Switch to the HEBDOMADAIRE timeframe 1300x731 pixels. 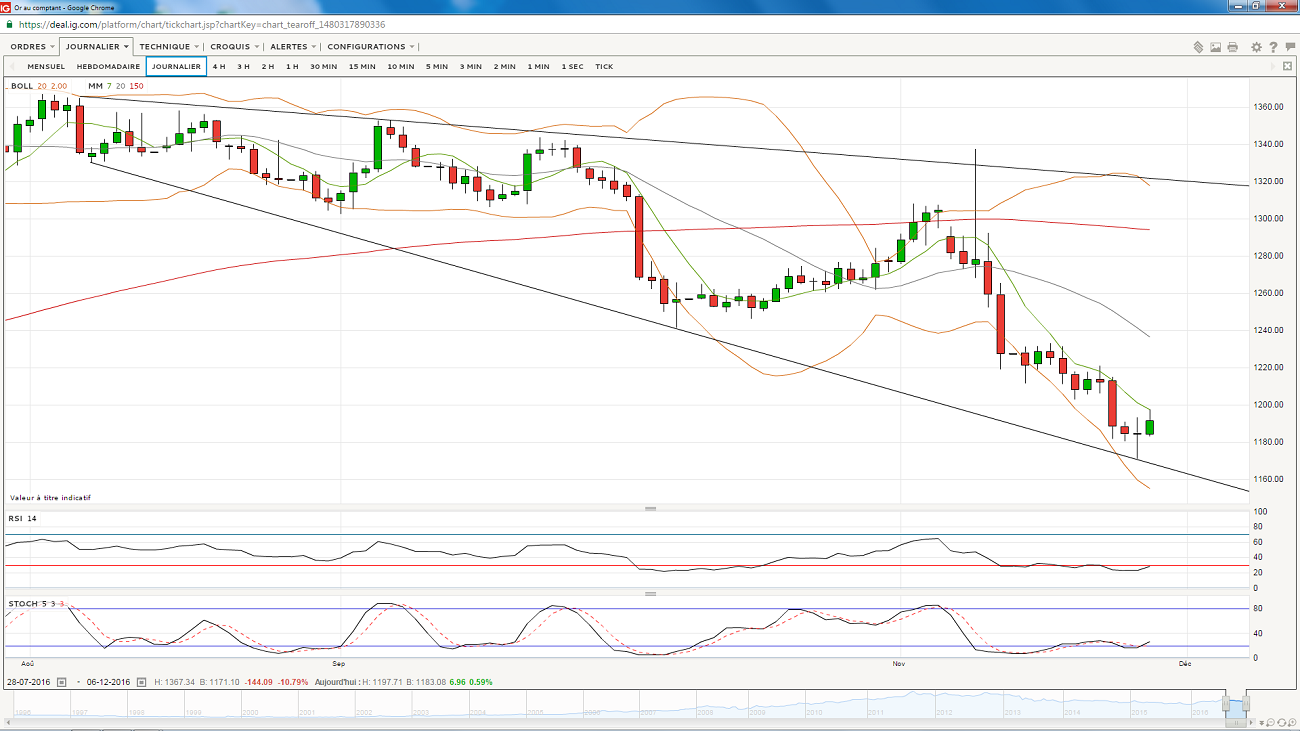point(108,67)
